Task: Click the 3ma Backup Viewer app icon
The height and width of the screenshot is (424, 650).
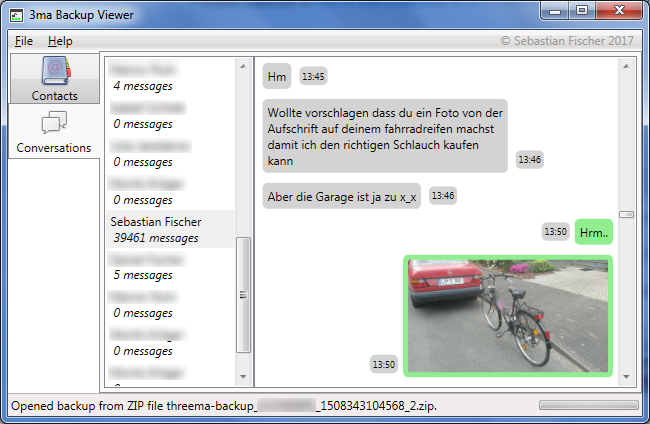Action: 16,16
